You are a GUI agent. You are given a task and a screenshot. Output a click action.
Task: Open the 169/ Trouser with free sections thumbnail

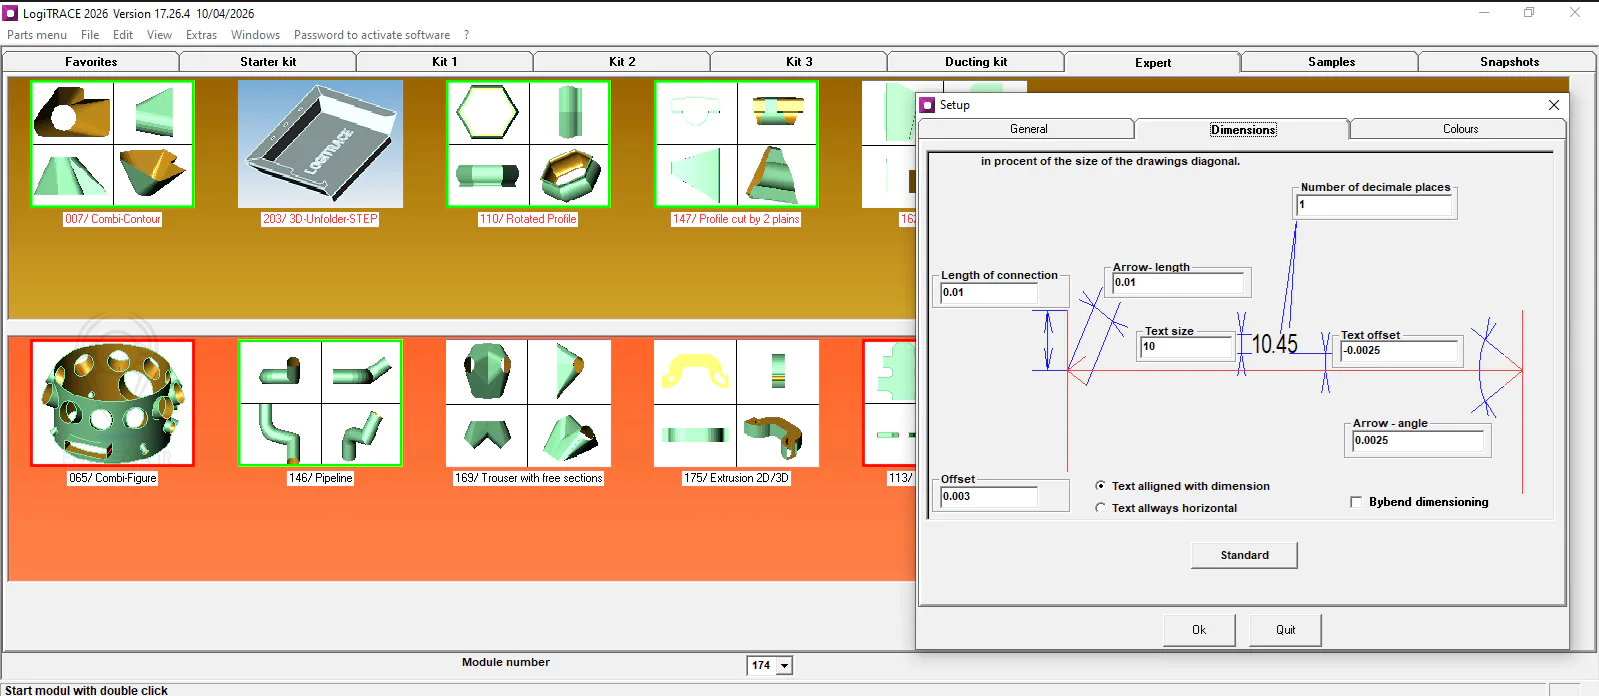pos(528,403)
